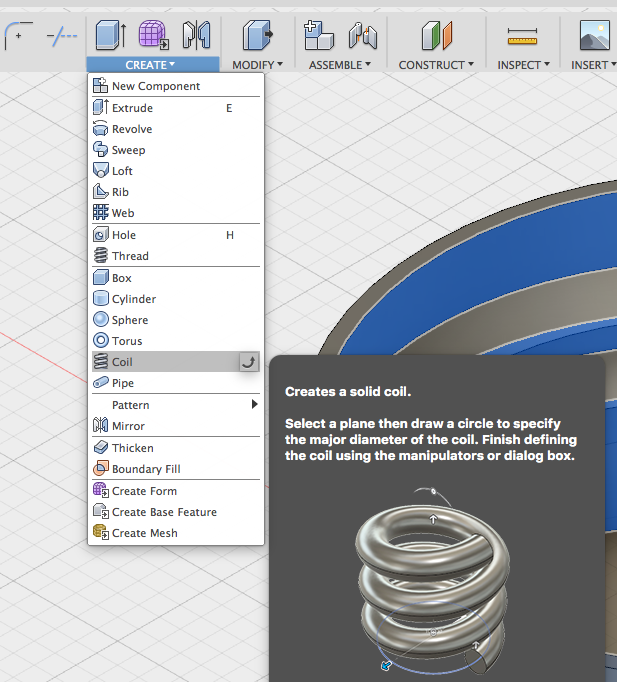Click the pin-to-toolbar arrow on Coil row
The image size is (617, 682).
pyautogui.click(x=249, y=362)
